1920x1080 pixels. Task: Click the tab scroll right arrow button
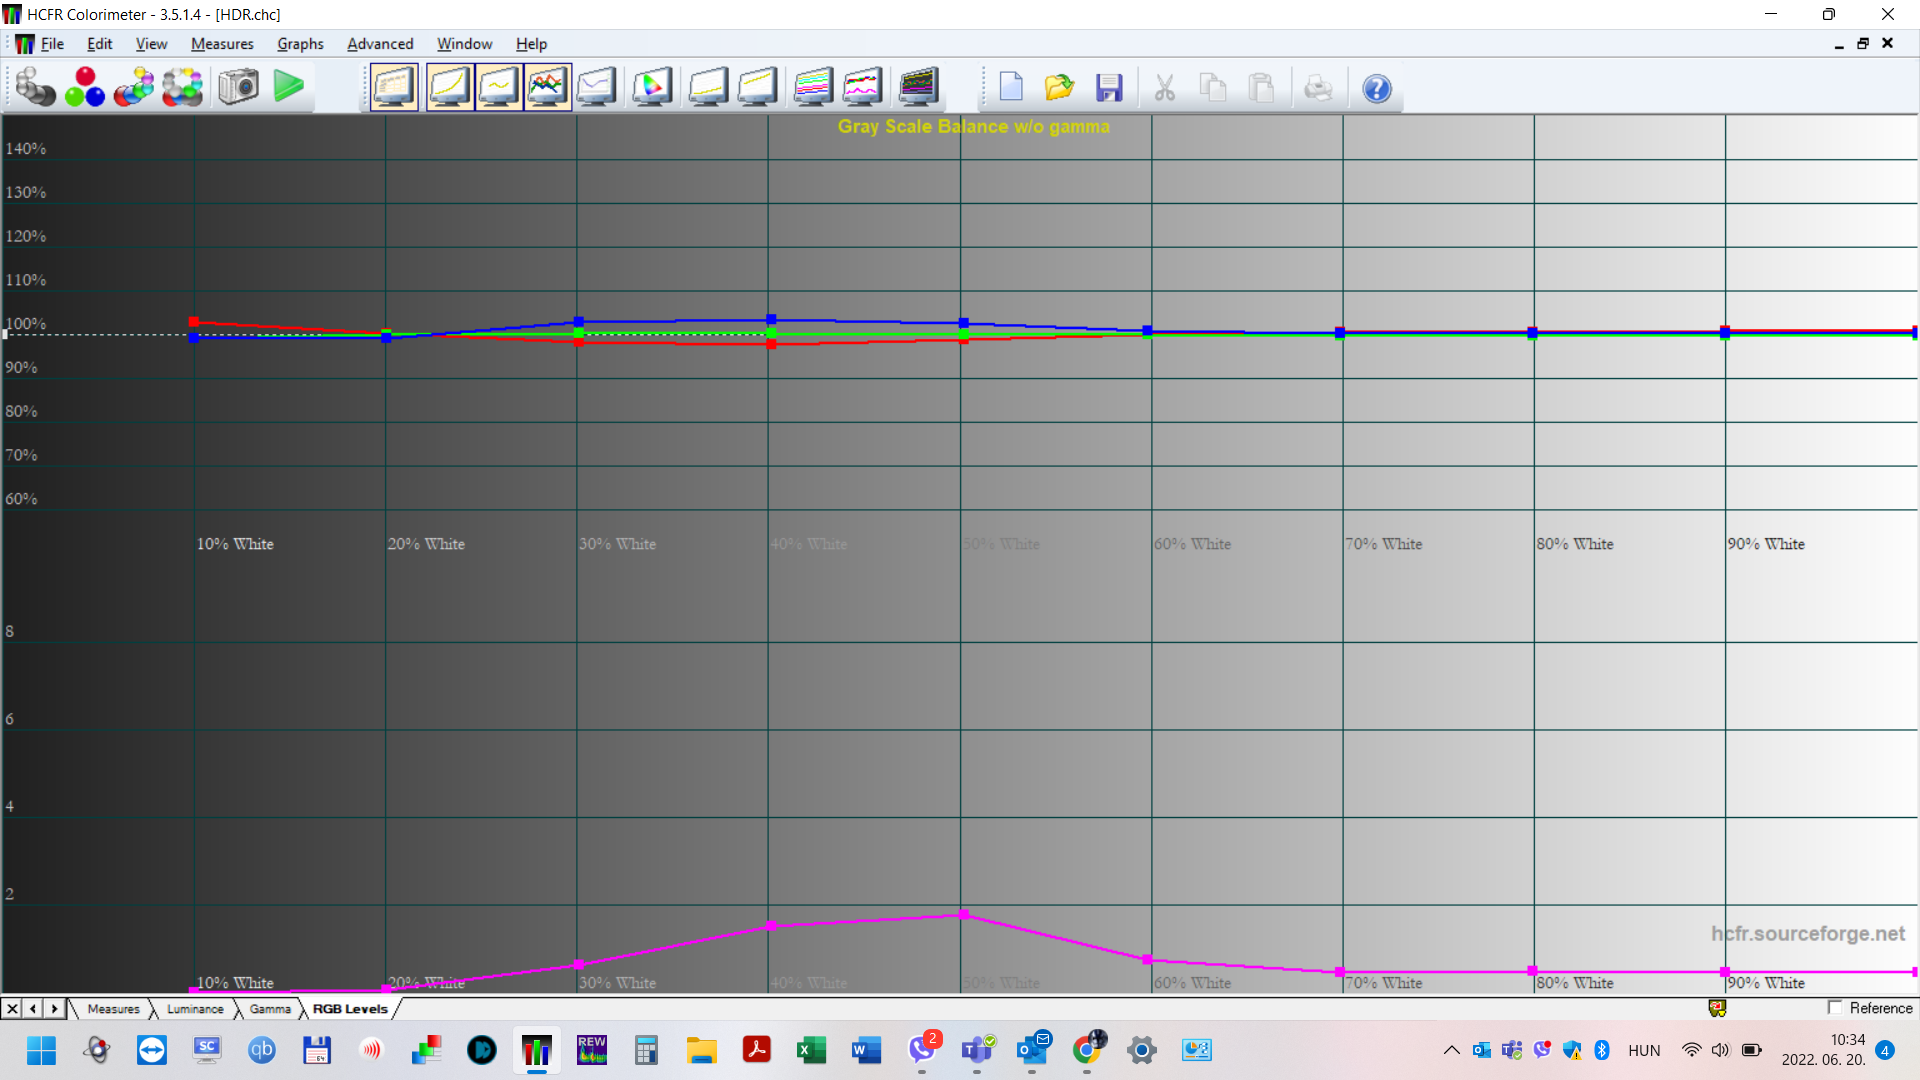coord(55,1009)
